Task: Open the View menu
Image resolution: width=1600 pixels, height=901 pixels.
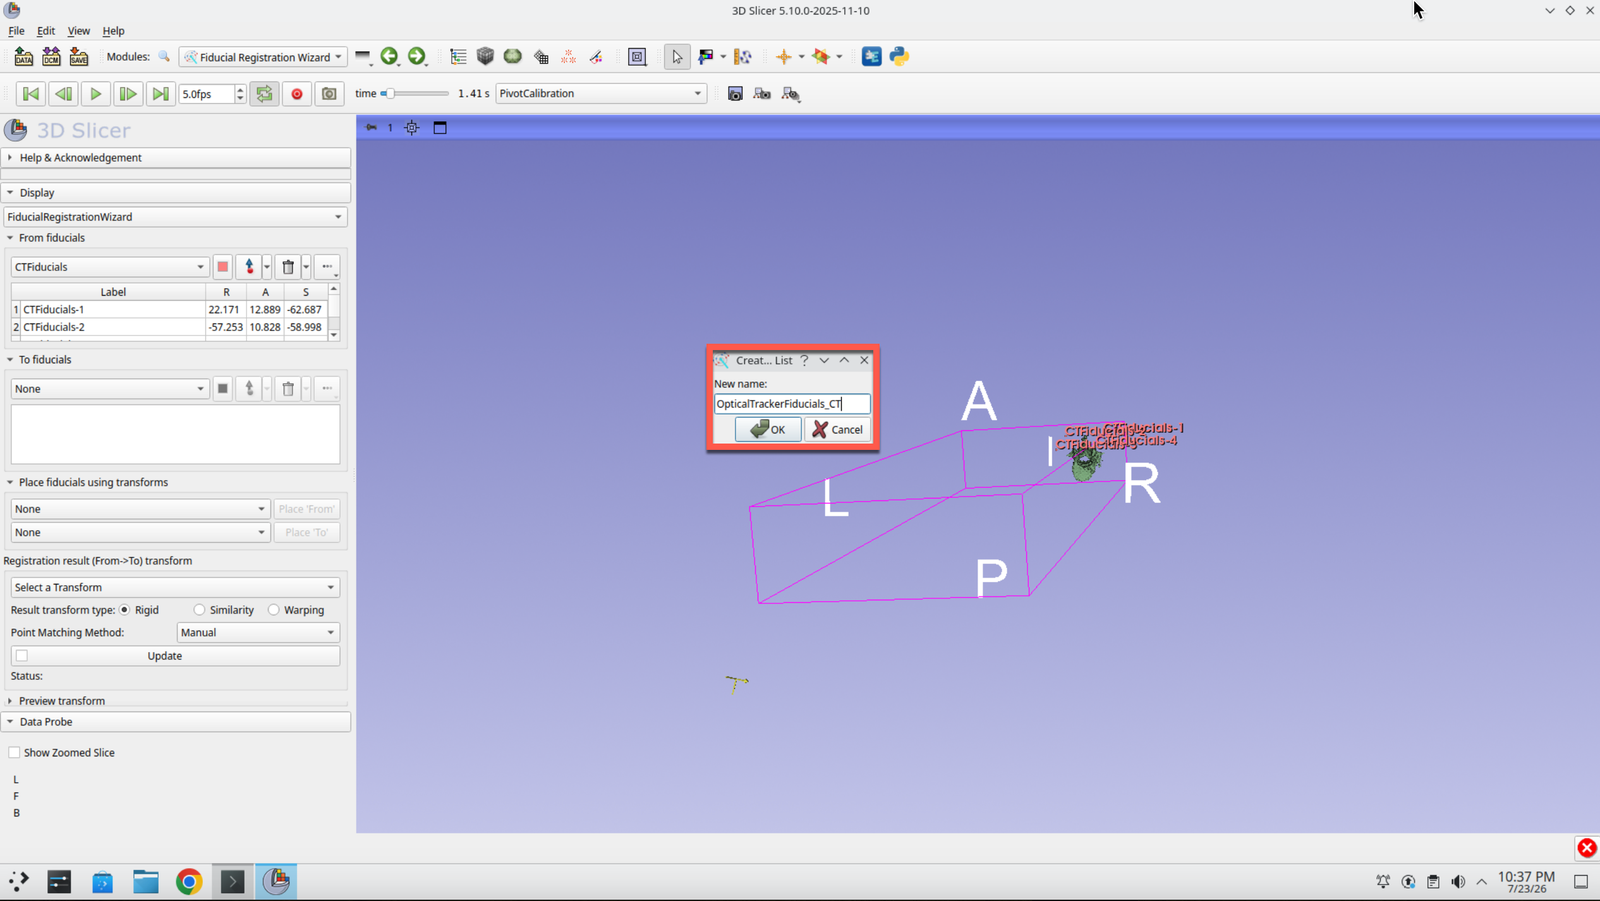Action: (x=78, y=31)
